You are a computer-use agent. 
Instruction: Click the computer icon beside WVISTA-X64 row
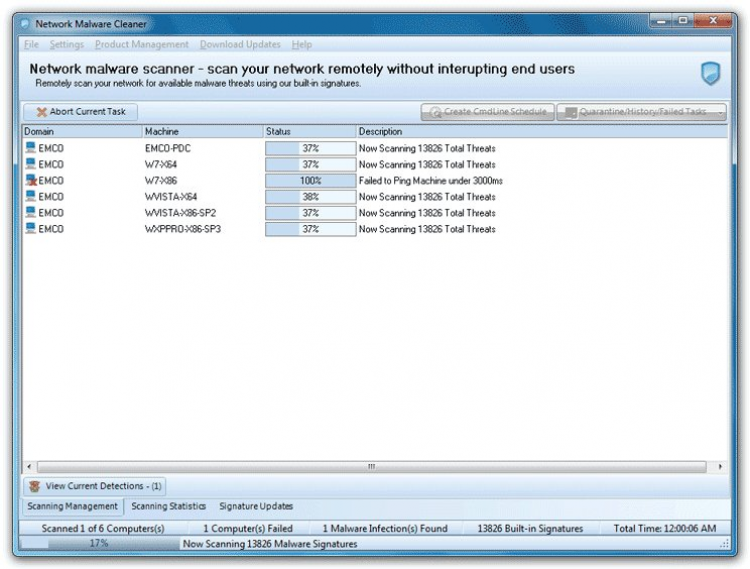[x=31, y=196]
